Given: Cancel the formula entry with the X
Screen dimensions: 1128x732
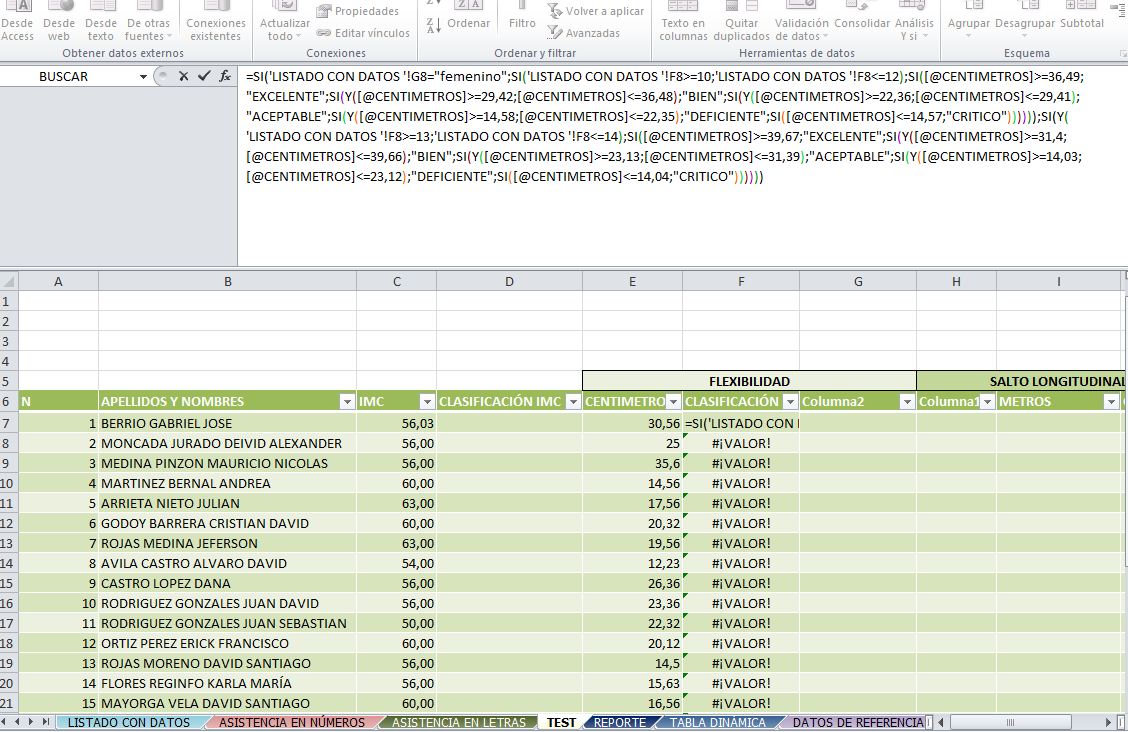Looking at the screenshot, I should 183,76.
